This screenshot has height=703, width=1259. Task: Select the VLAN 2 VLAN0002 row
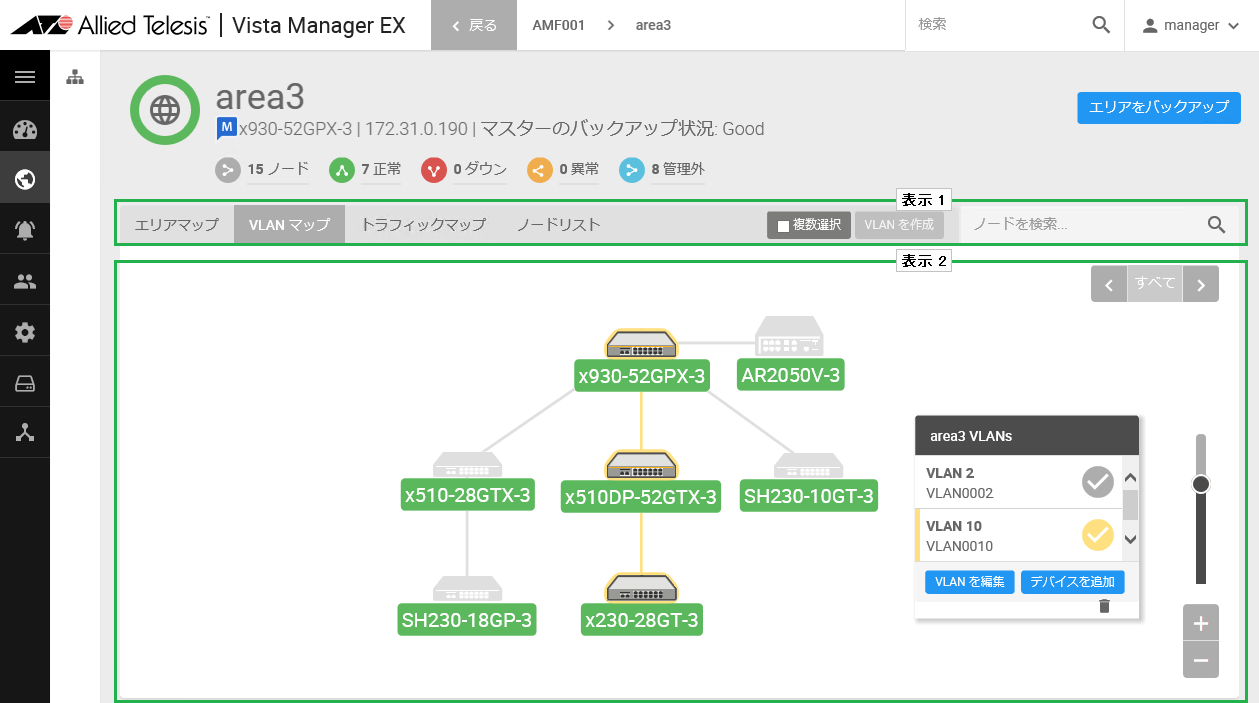point(1018,482)
